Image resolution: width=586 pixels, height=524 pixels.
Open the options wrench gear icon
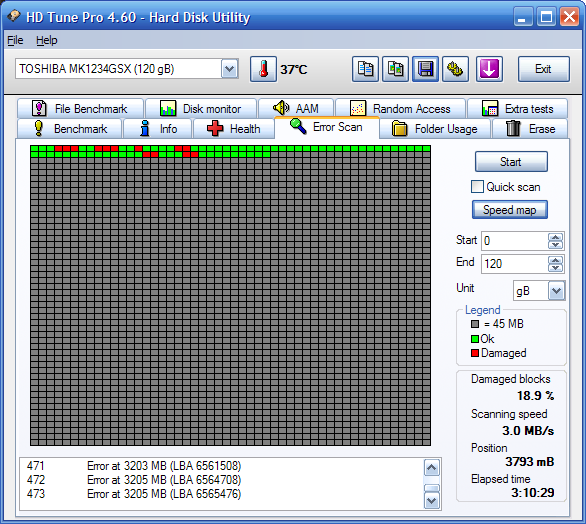coord(455,69)
